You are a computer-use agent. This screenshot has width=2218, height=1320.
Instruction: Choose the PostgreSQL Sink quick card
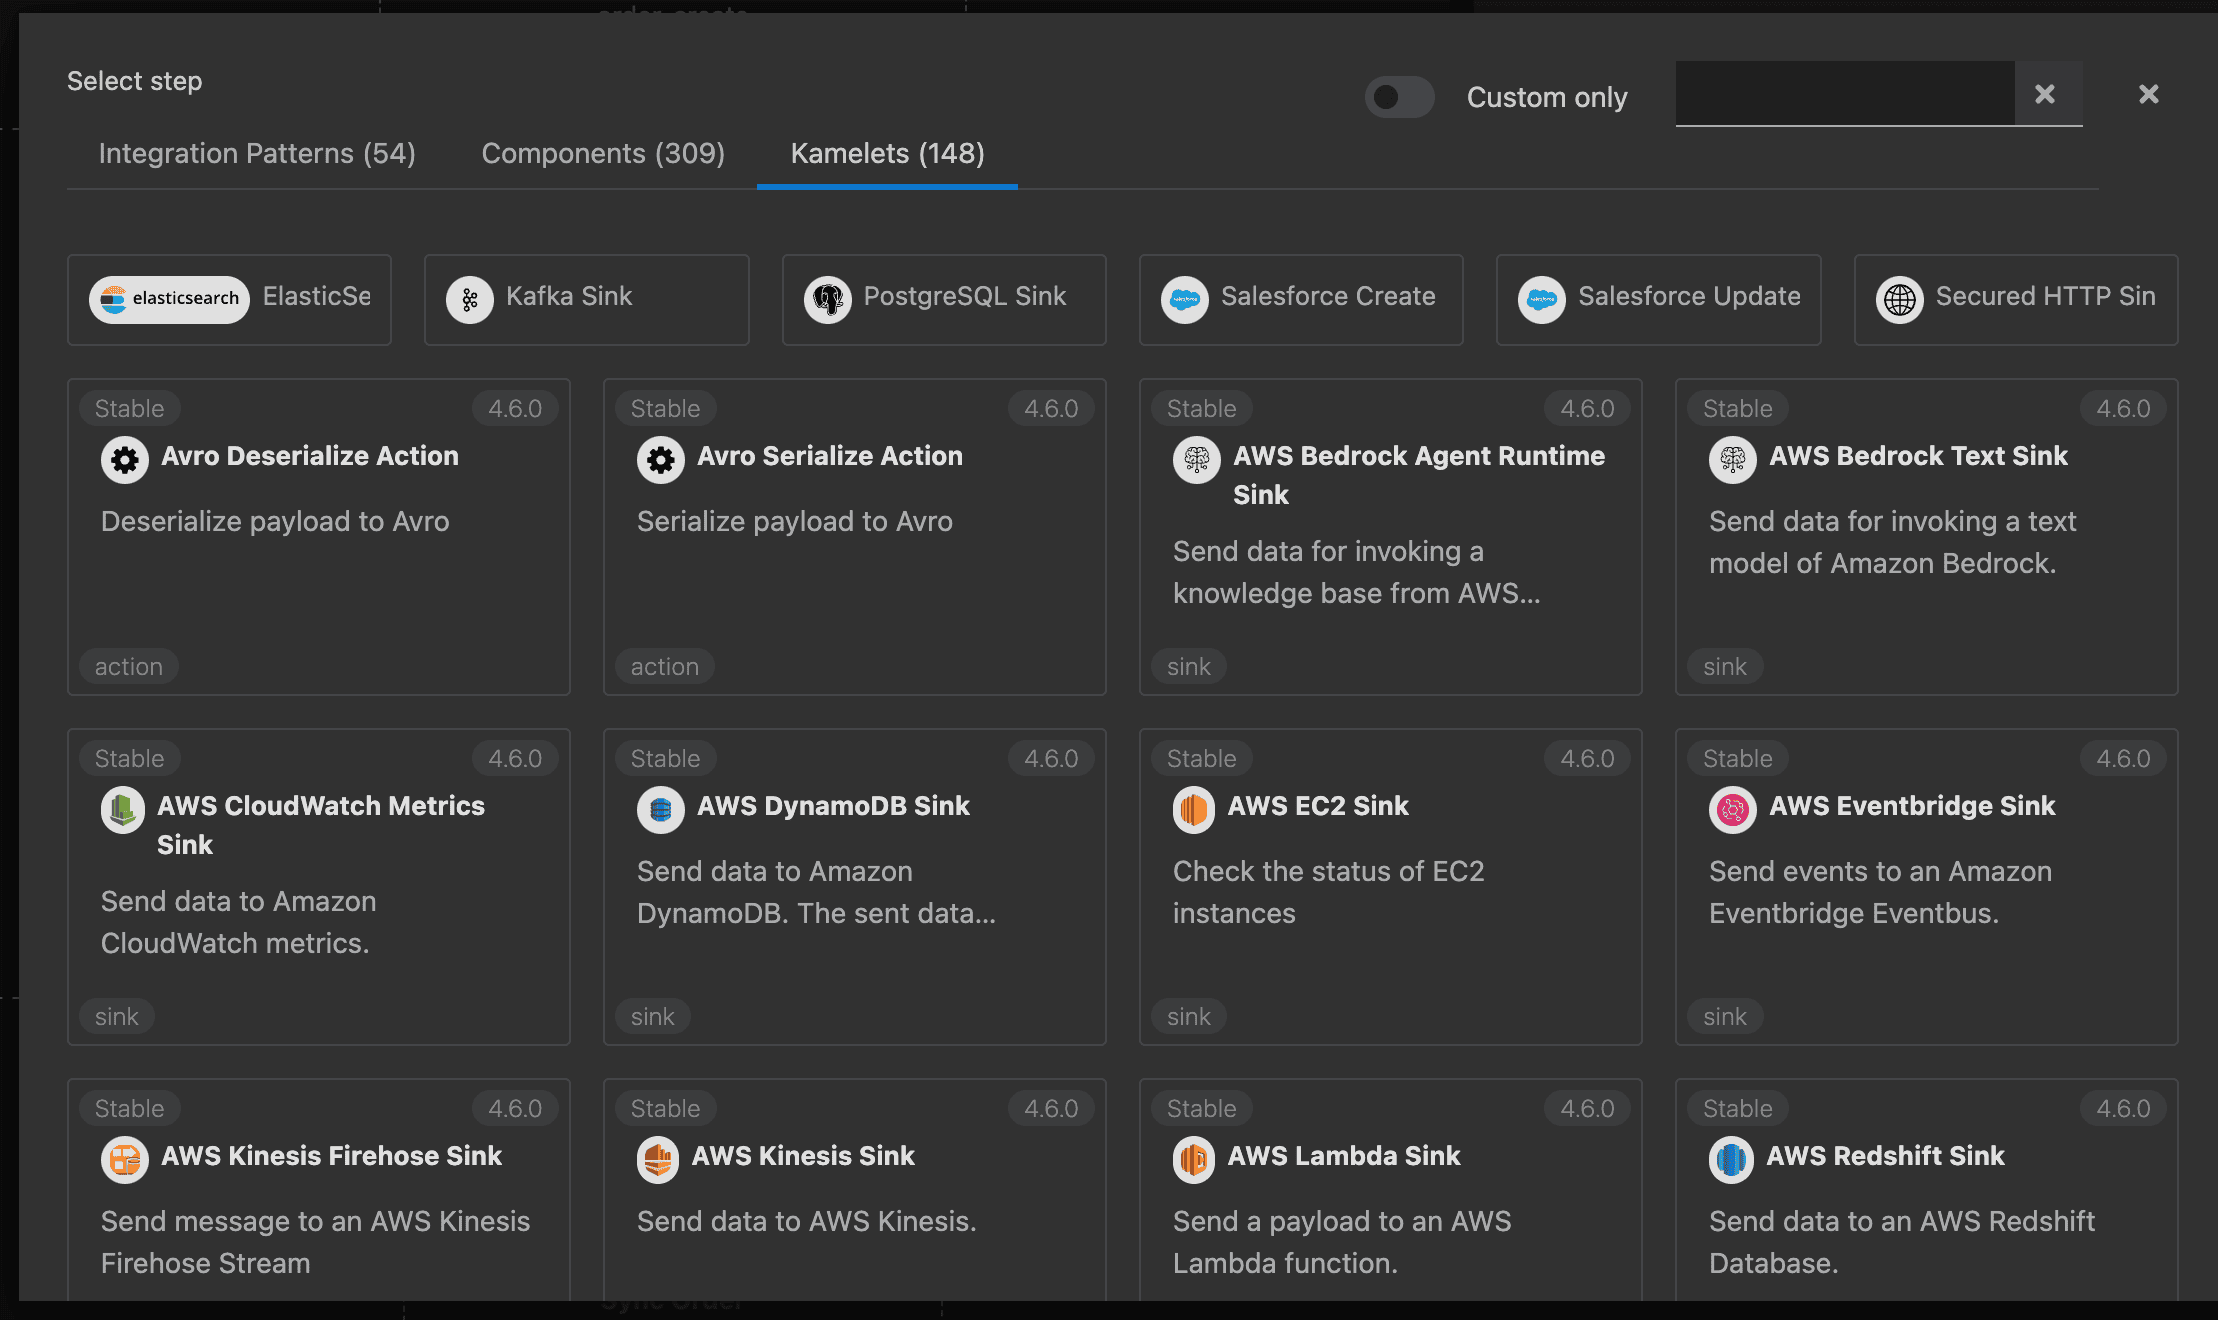point(944,299)
